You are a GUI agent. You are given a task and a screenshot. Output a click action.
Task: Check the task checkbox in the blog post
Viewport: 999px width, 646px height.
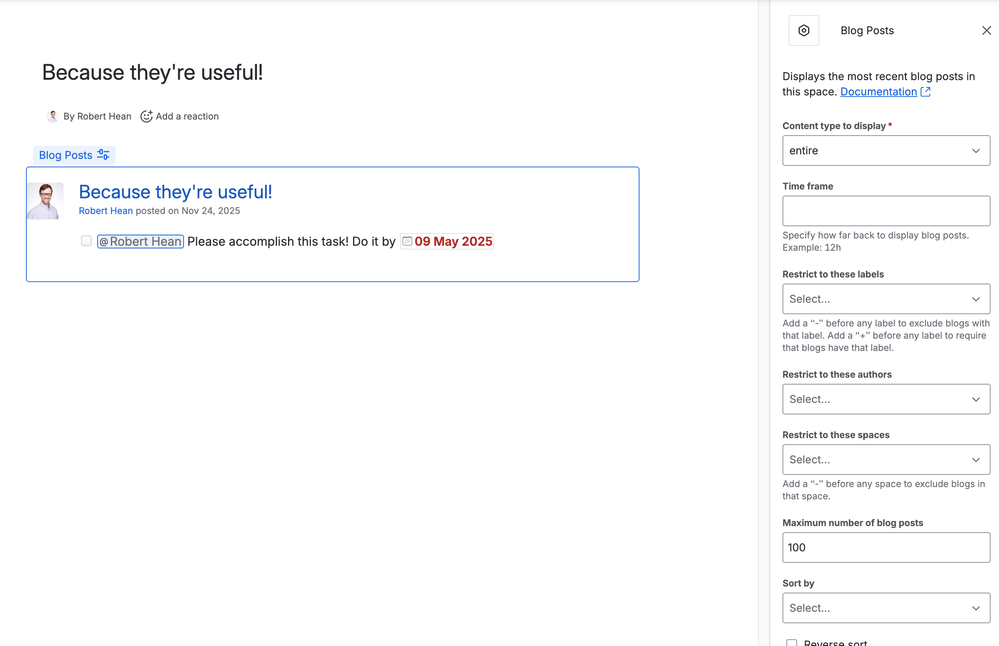(86, 241)
